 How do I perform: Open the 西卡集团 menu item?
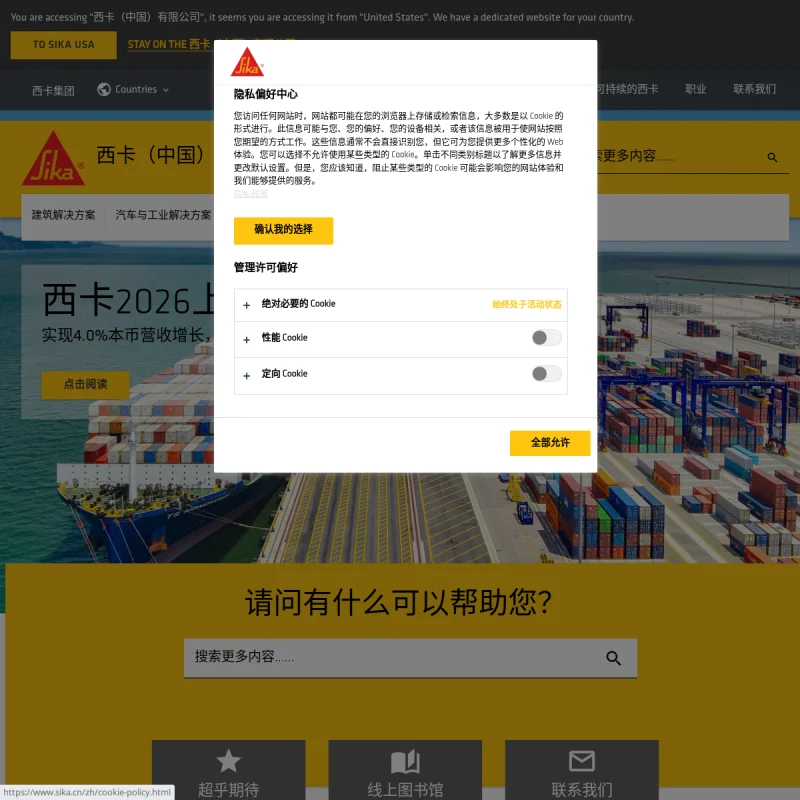(53, 90)
